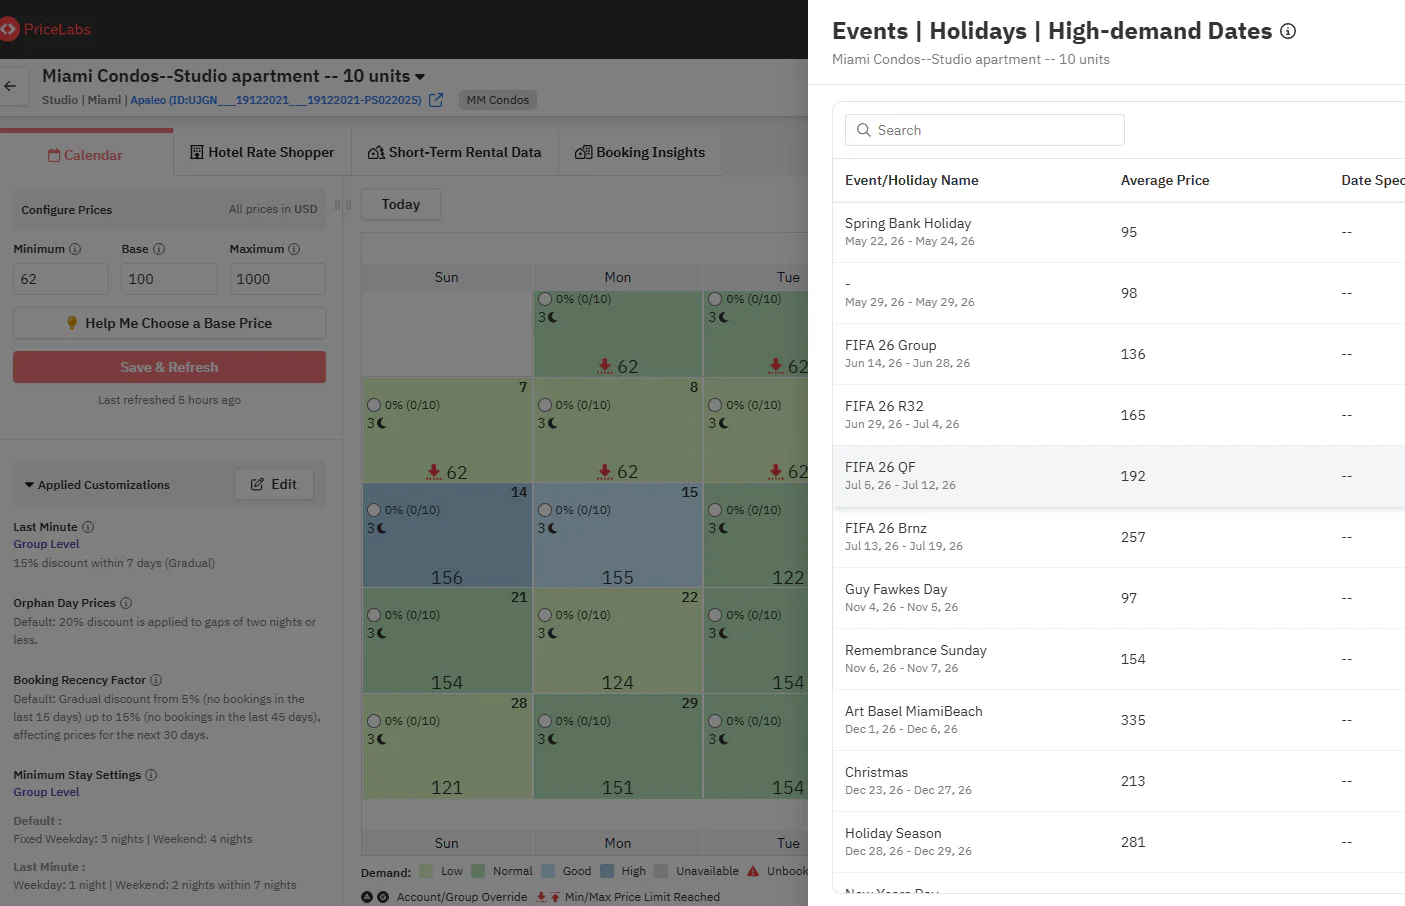Click the search magnifier icon in Events panel
The image size is (1405, 906).
[864, 130]
